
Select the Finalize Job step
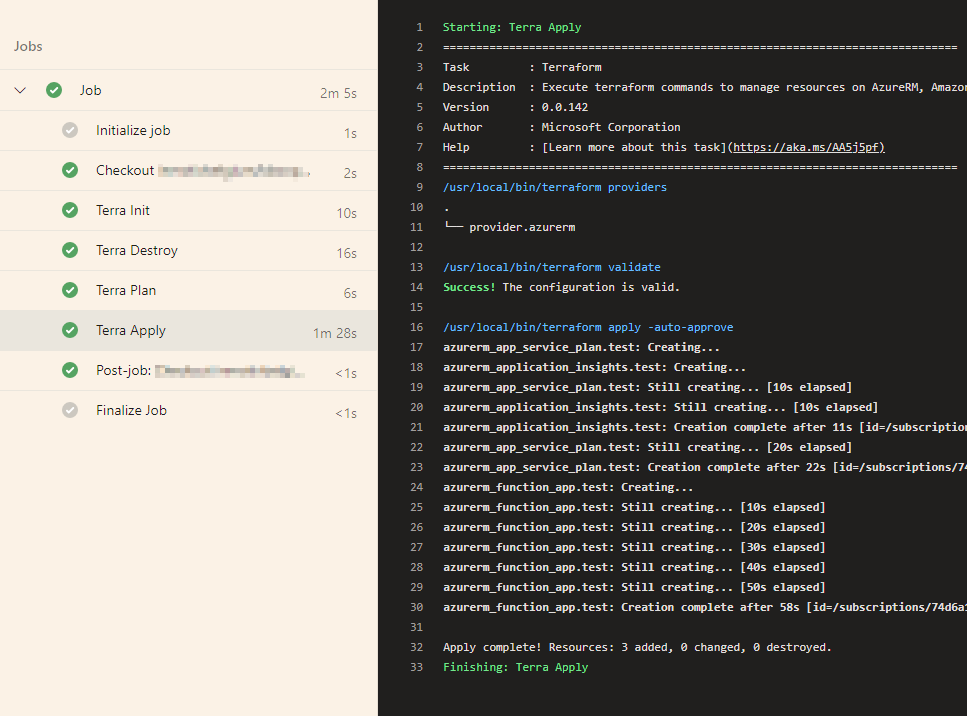point(131,410)
